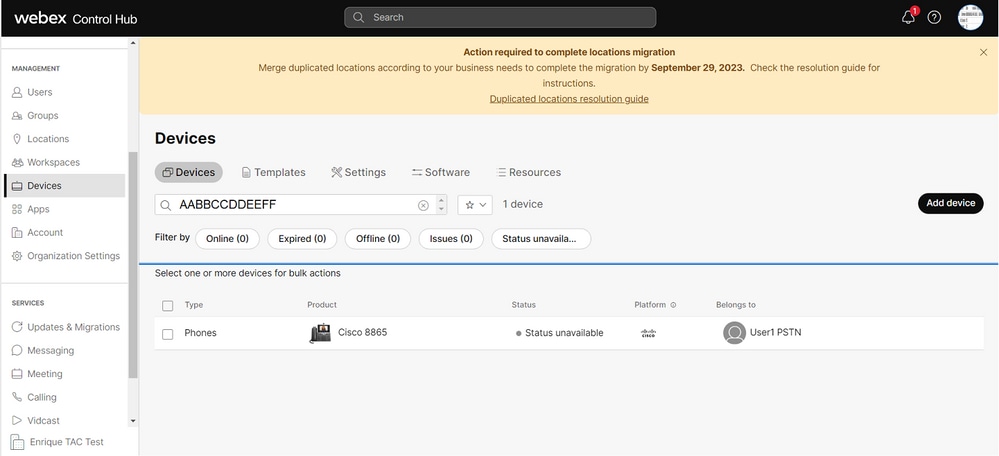The height and width of the screenshot is (456, 999).
Task: Click the top Search magnifier icon
Action: click(x=359, y=17)
